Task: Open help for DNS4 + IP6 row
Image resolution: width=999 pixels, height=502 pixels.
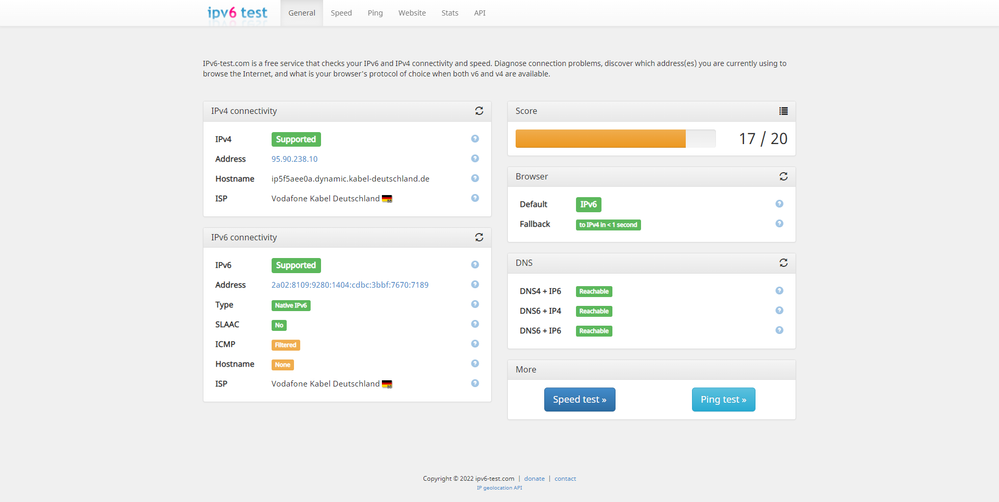Action: pos(779,290)
